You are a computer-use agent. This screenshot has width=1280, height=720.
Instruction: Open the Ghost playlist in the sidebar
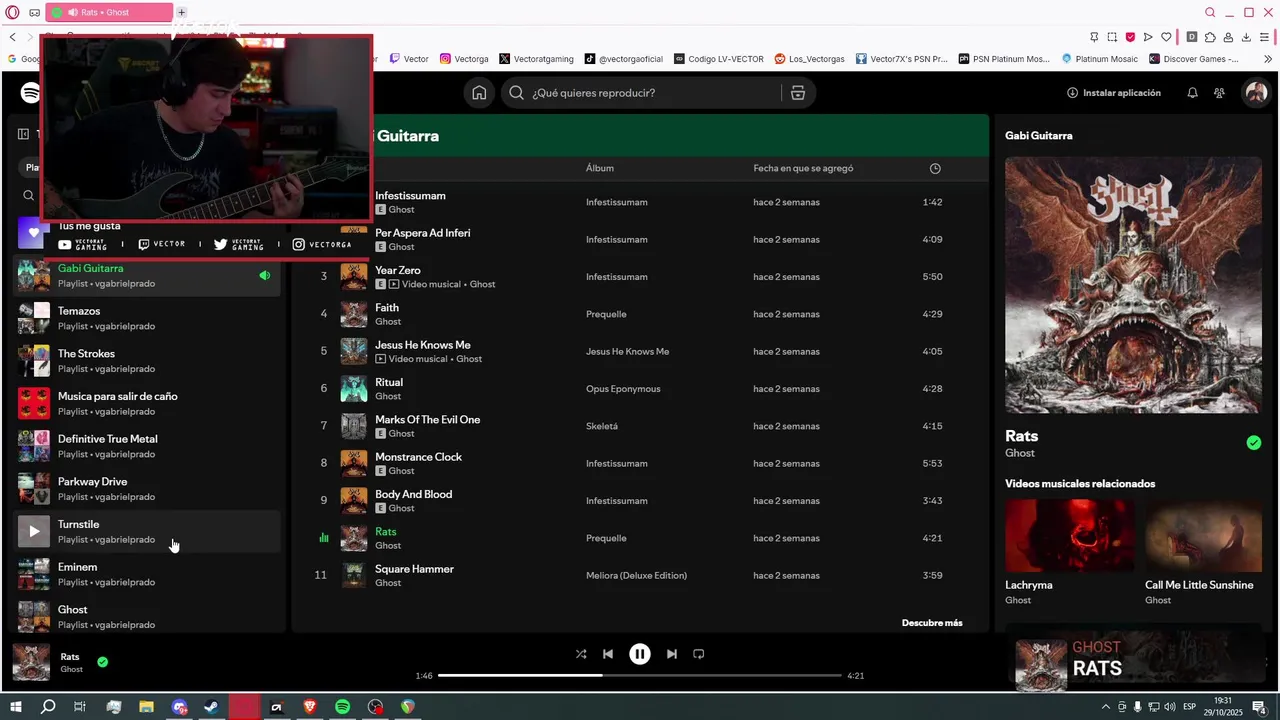(x=147, y=617)
